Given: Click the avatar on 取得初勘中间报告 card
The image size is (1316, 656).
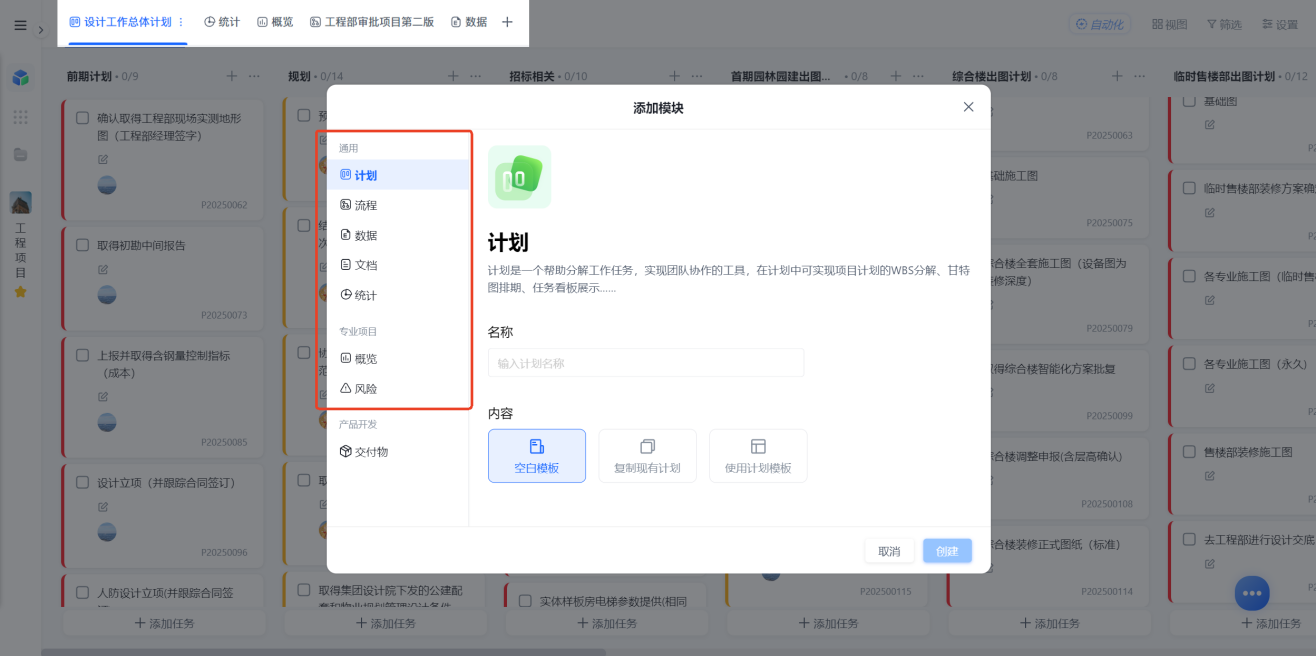Looking at the screenshot, I should (107, 294).
